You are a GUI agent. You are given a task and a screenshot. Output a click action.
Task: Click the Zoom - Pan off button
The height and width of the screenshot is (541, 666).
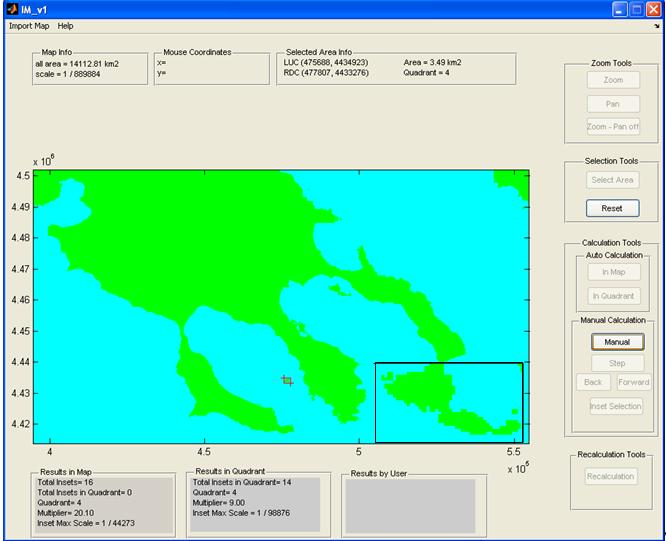pos(613,127)
